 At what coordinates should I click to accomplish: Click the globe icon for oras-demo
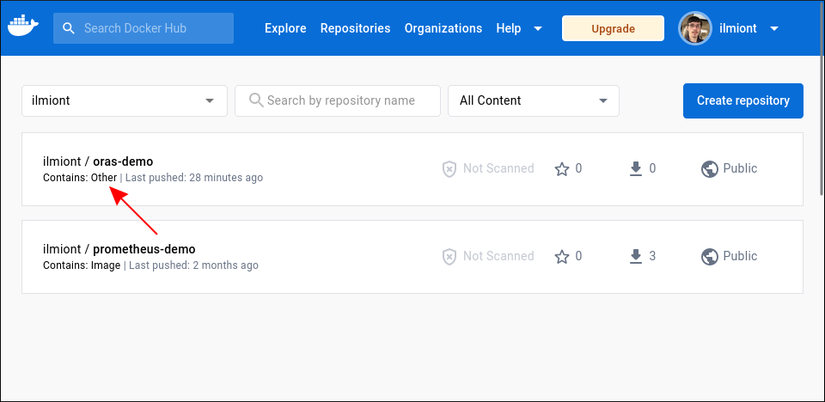click(x=709, y=169)
